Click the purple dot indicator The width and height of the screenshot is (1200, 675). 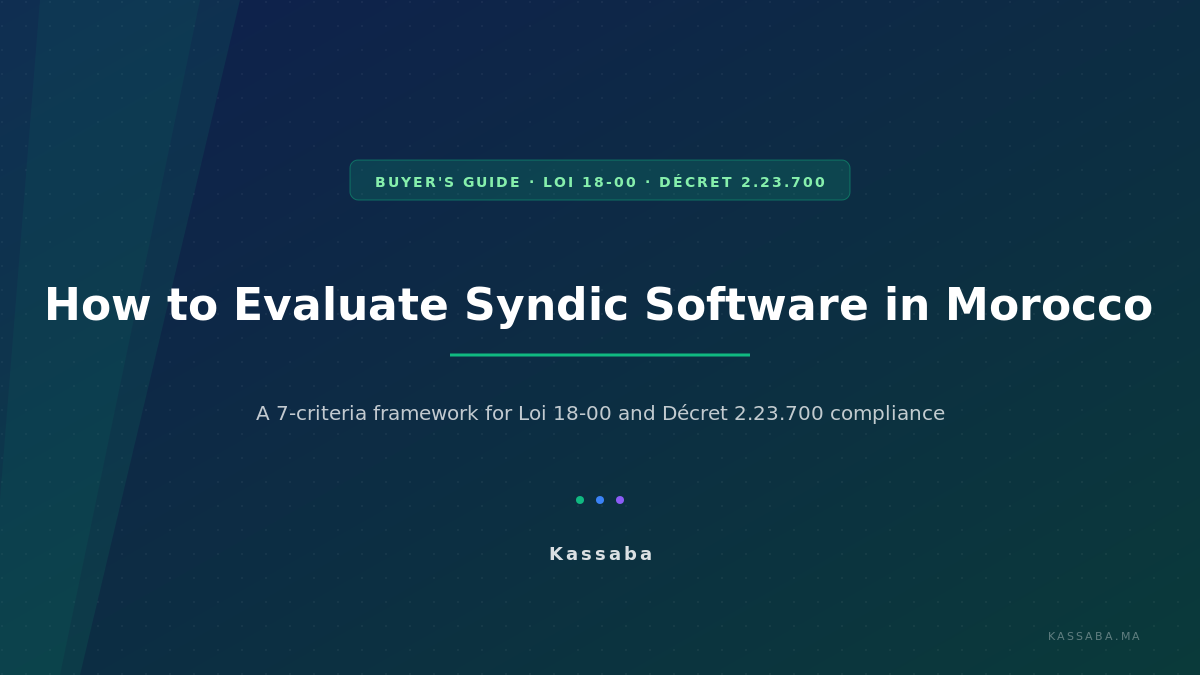[620, 500]
